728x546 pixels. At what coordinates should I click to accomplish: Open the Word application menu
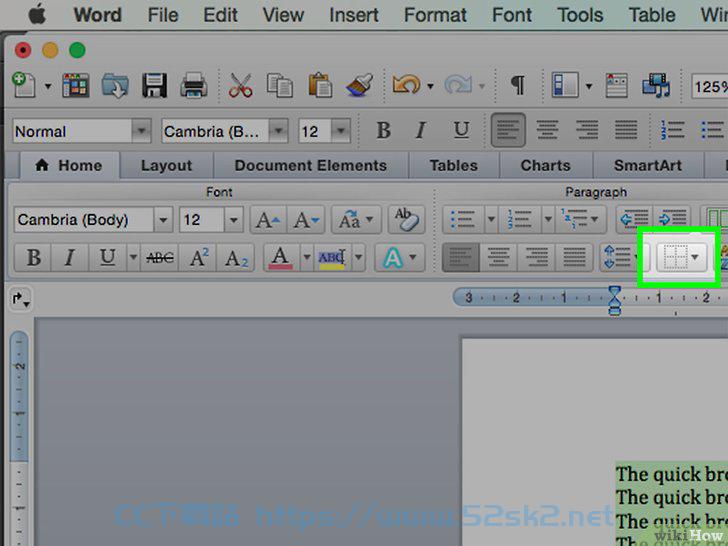point(98,15)
